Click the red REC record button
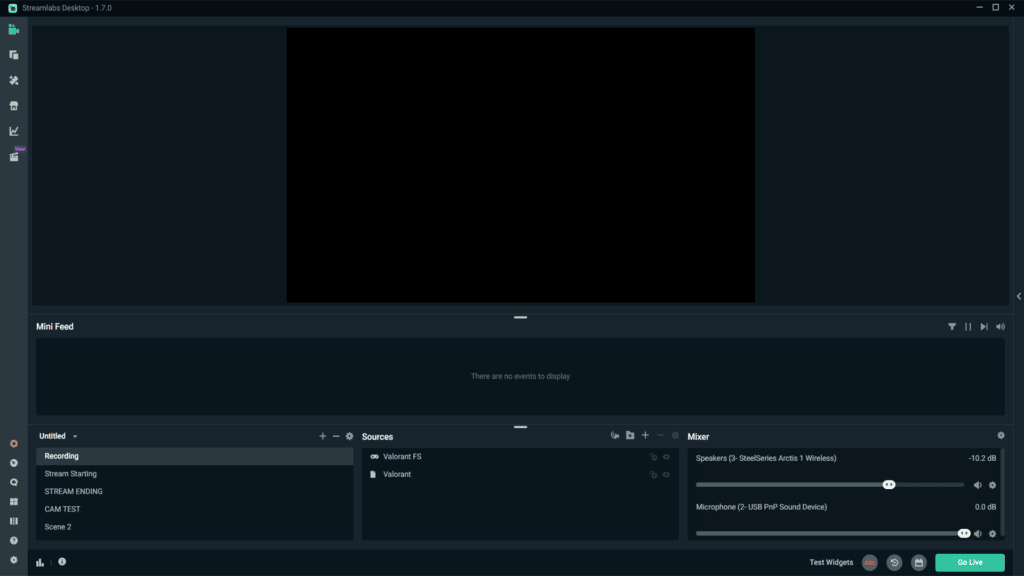1024x576 pixels. point(869,563)
